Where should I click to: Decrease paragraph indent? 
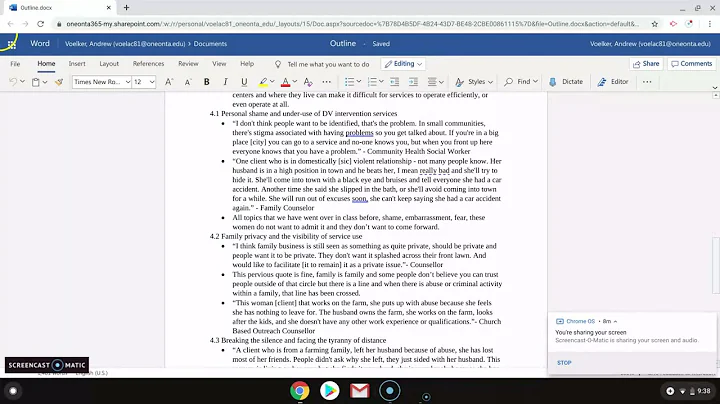(394, 82)
